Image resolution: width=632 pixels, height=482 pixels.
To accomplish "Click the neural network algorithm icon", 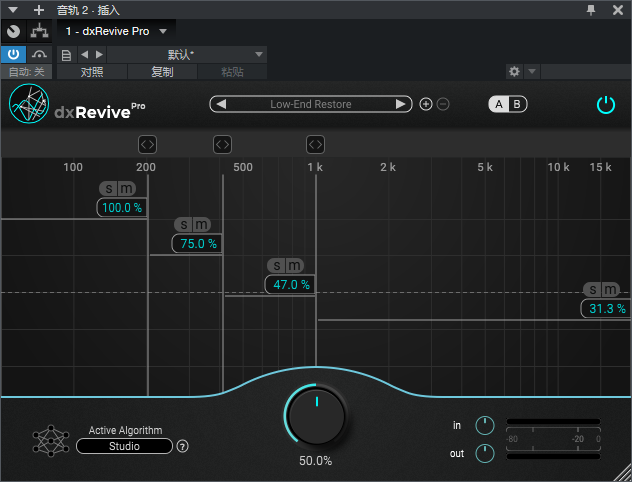I will (51, 440).
